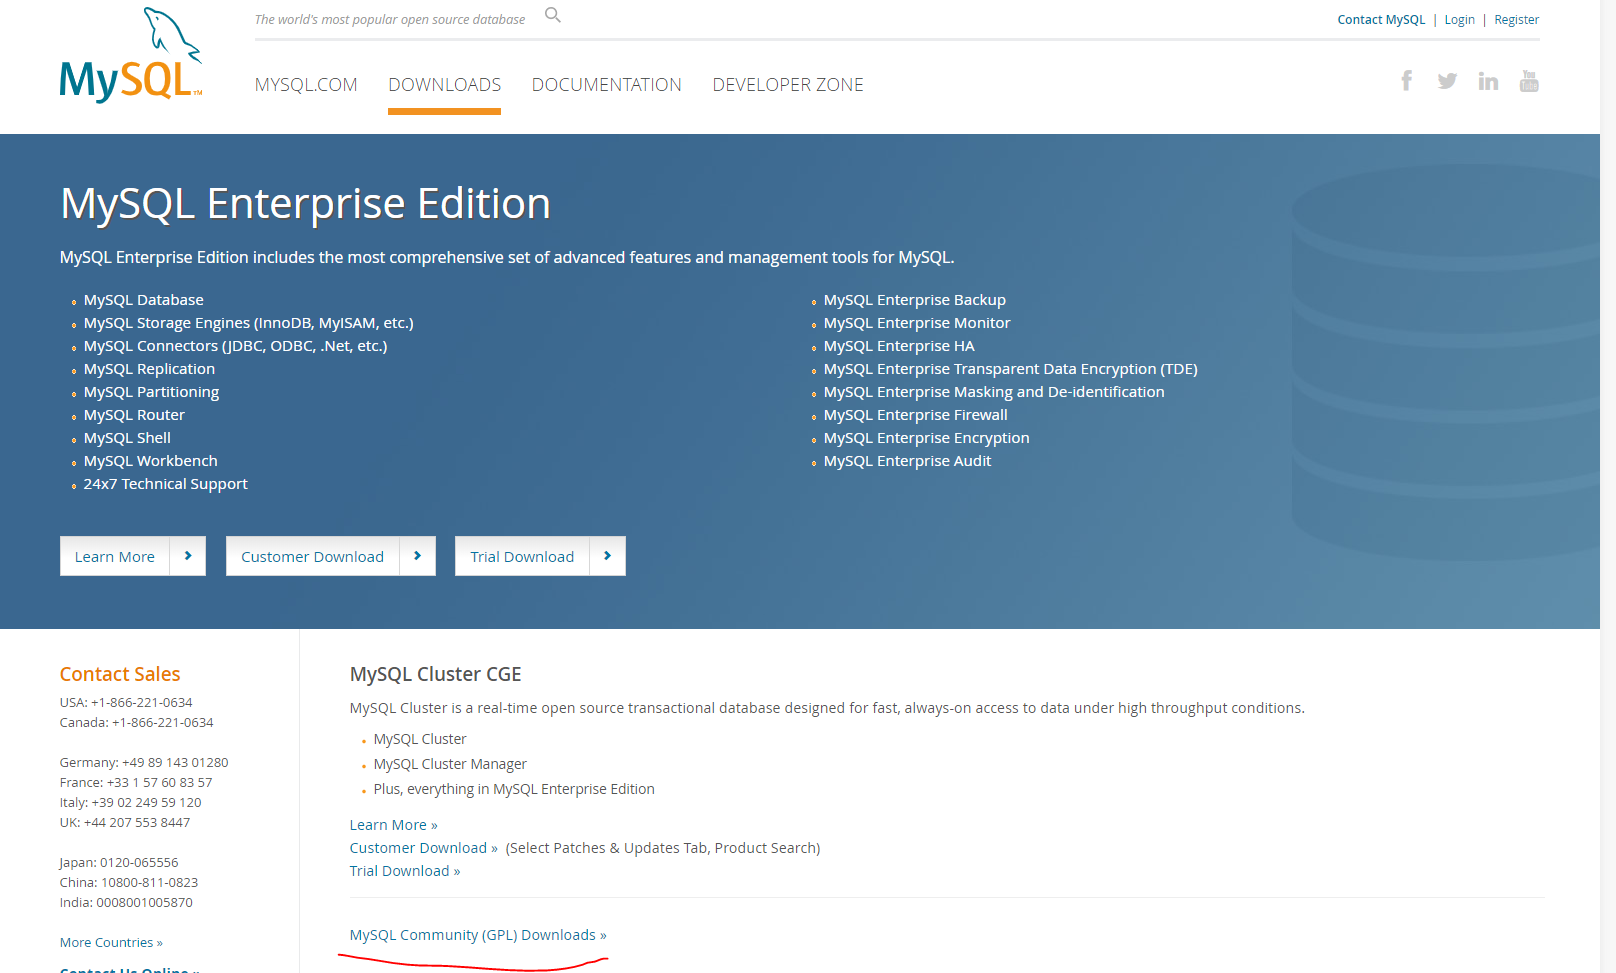This screenshot has height=973, width=1616.
Task: Switch to the DEVELOPER ZONE tab
Action: (x=788, y=85)
